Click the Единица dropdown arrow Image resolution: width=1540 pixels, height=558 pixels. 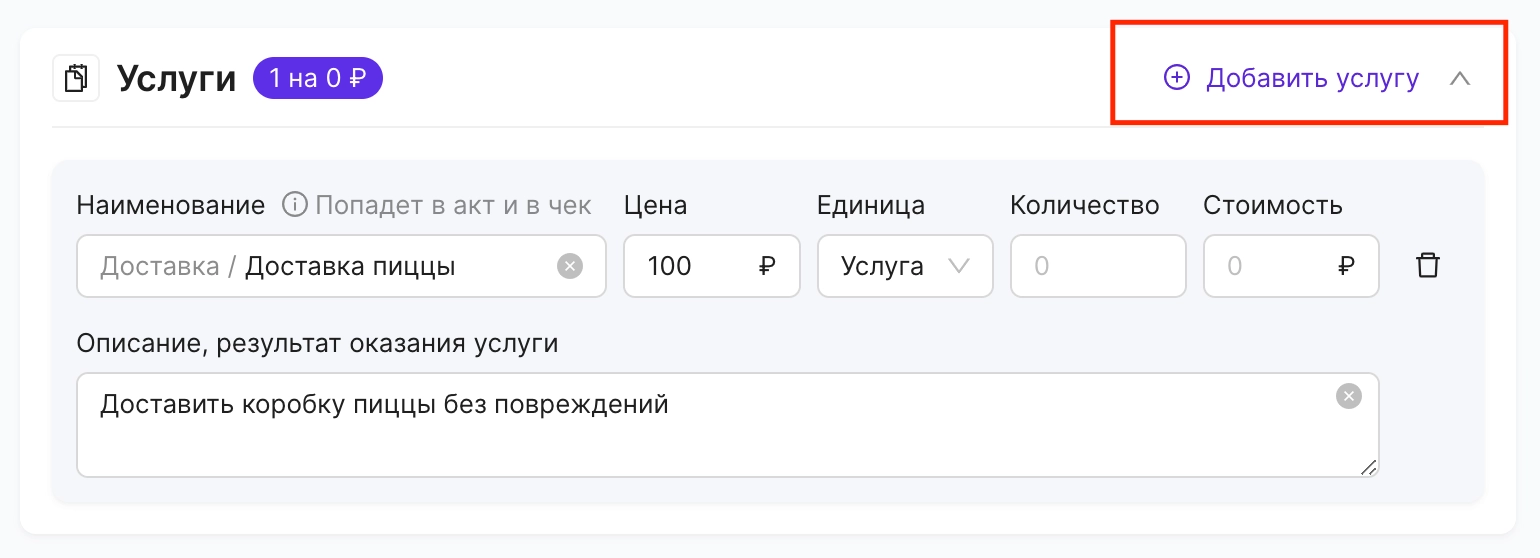[x=958, y=266]
